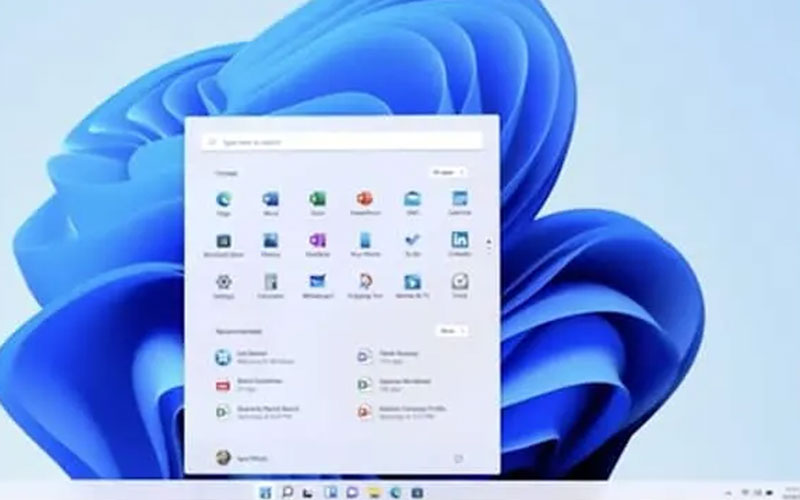This screenshot has height=500, width=800.
Task: Launch the Photos app from pinned apps
Action: (x=270, y=244)
